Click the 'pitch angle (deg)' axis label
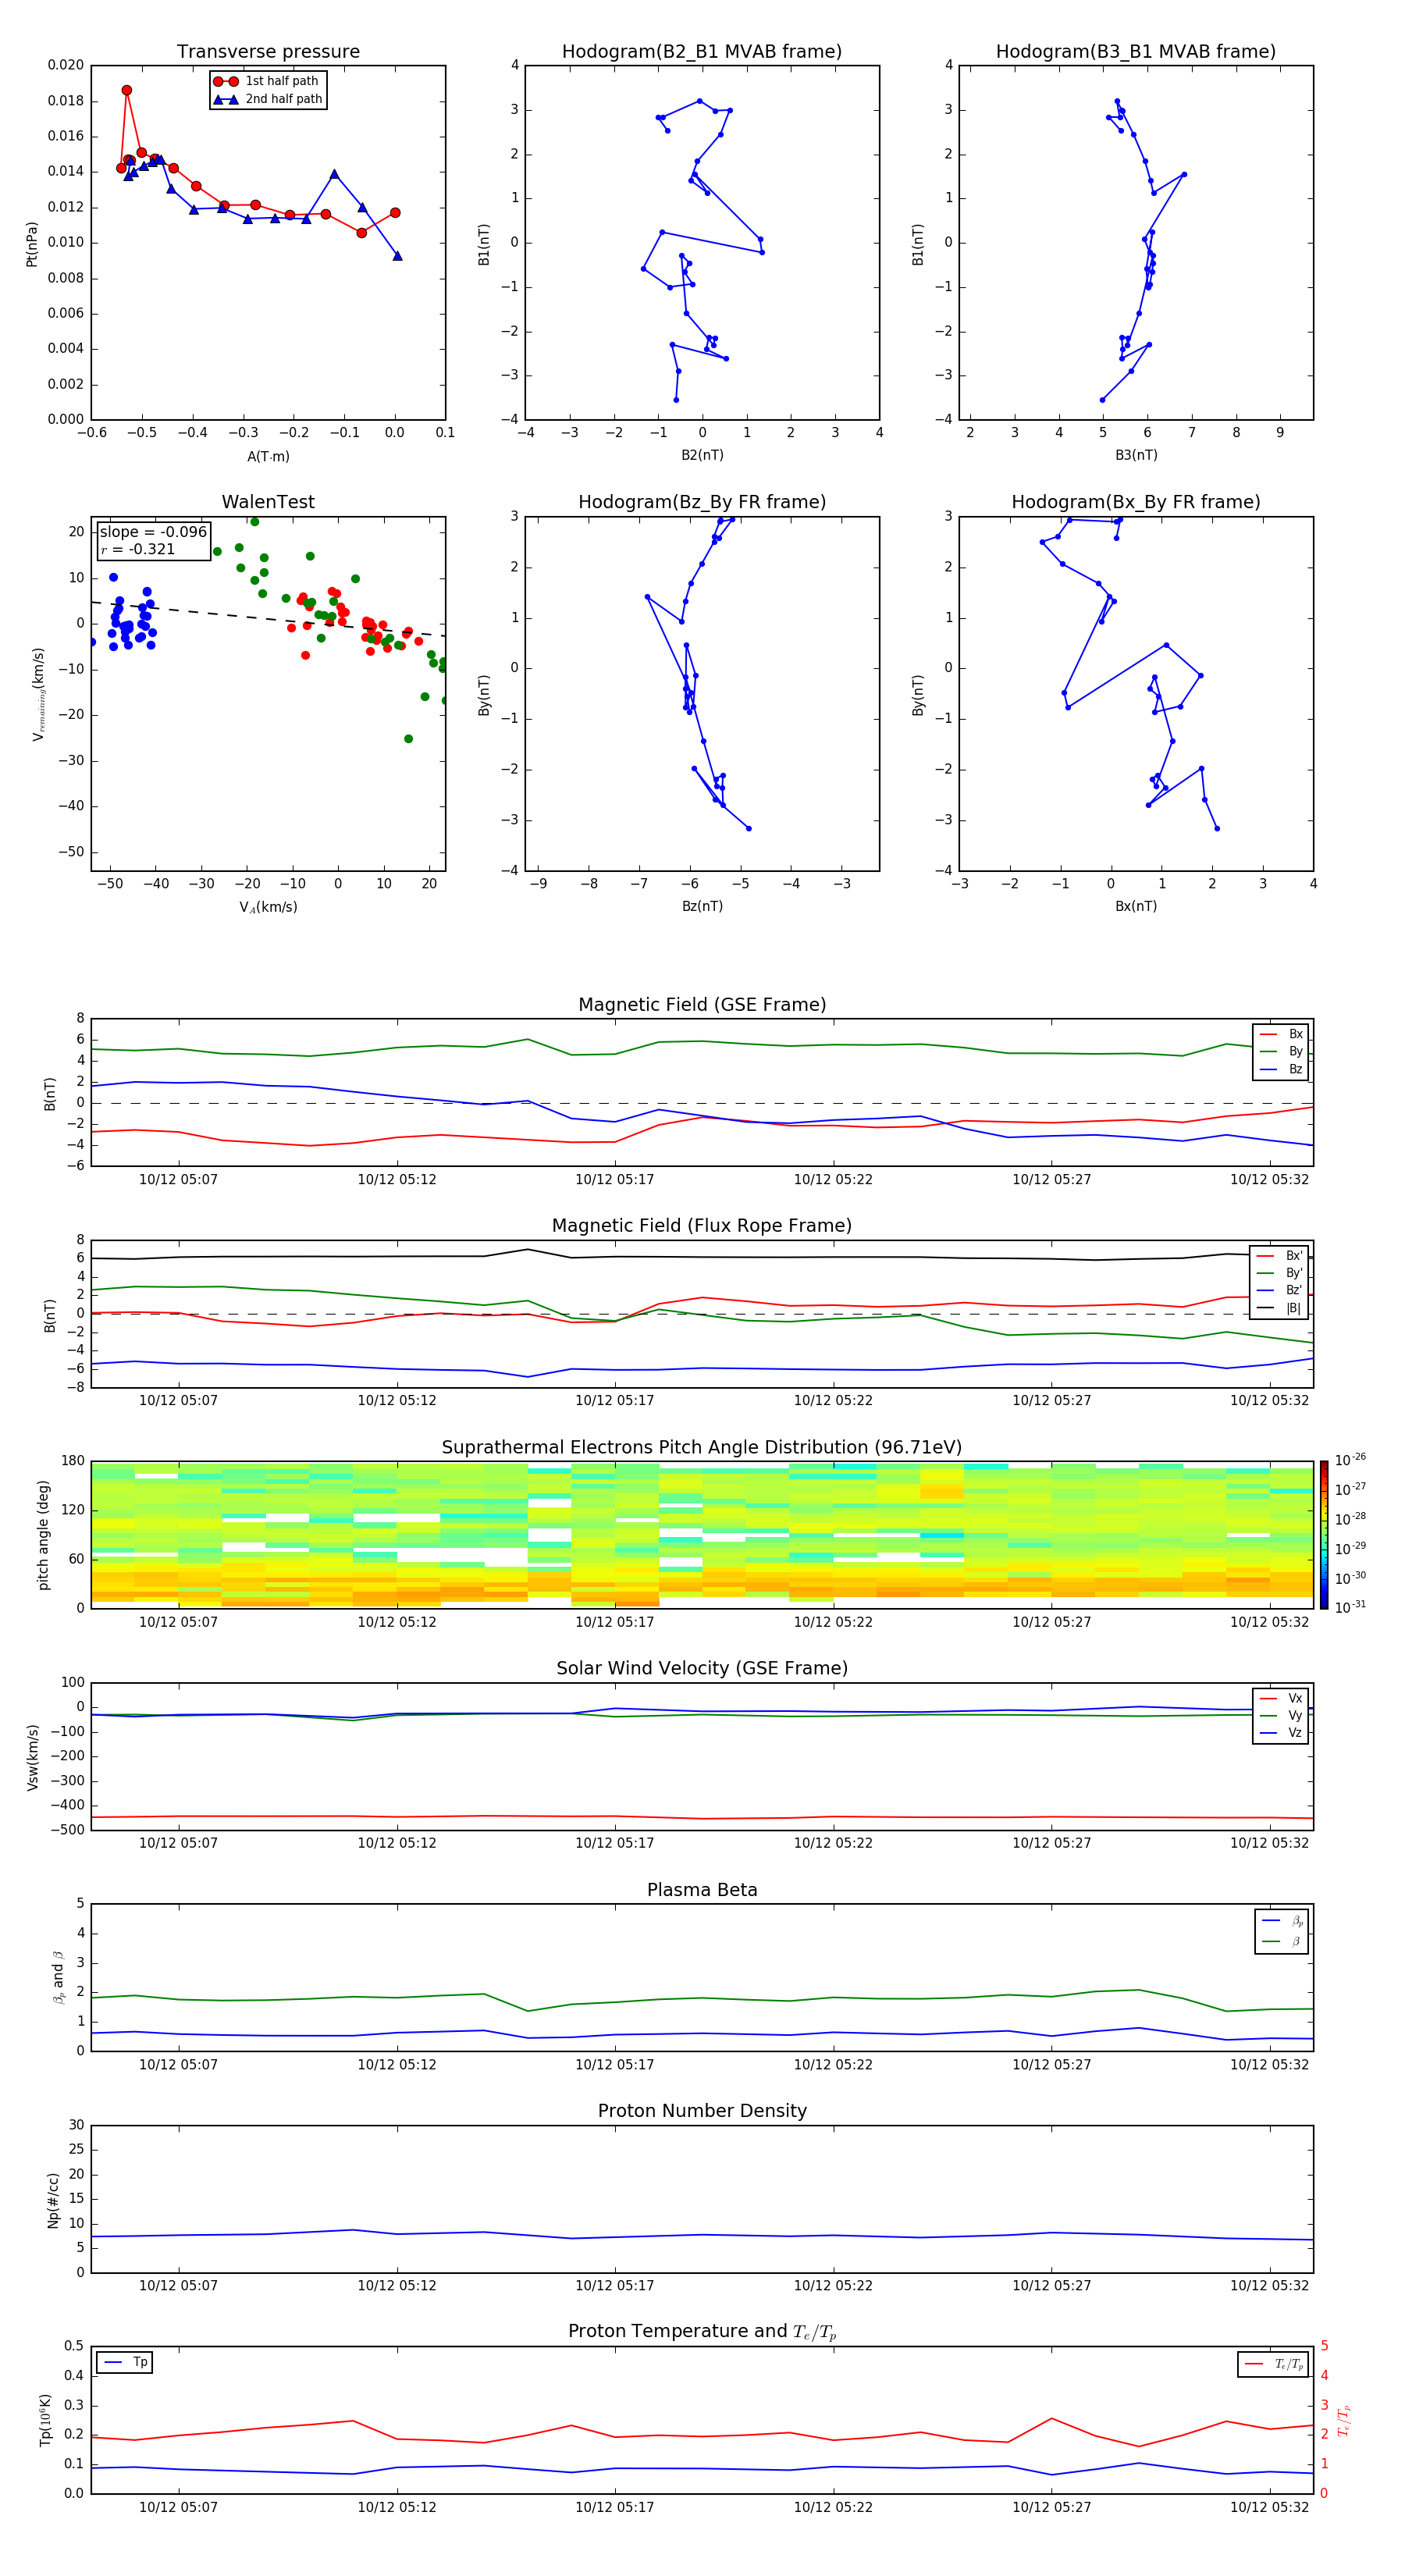The image size is (1405, 2576). pyautogui.click(x=43, y=1535)
